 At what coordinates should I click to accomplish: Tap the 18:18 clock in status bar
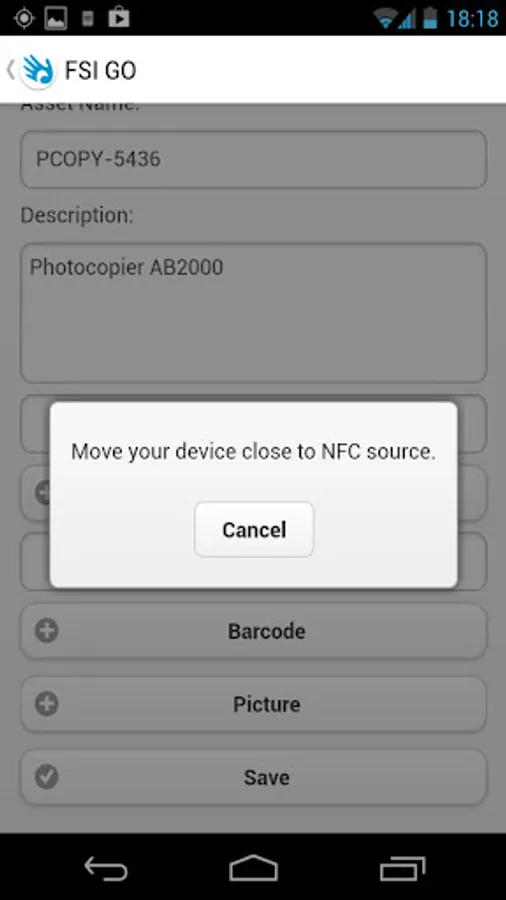[472, 18]
